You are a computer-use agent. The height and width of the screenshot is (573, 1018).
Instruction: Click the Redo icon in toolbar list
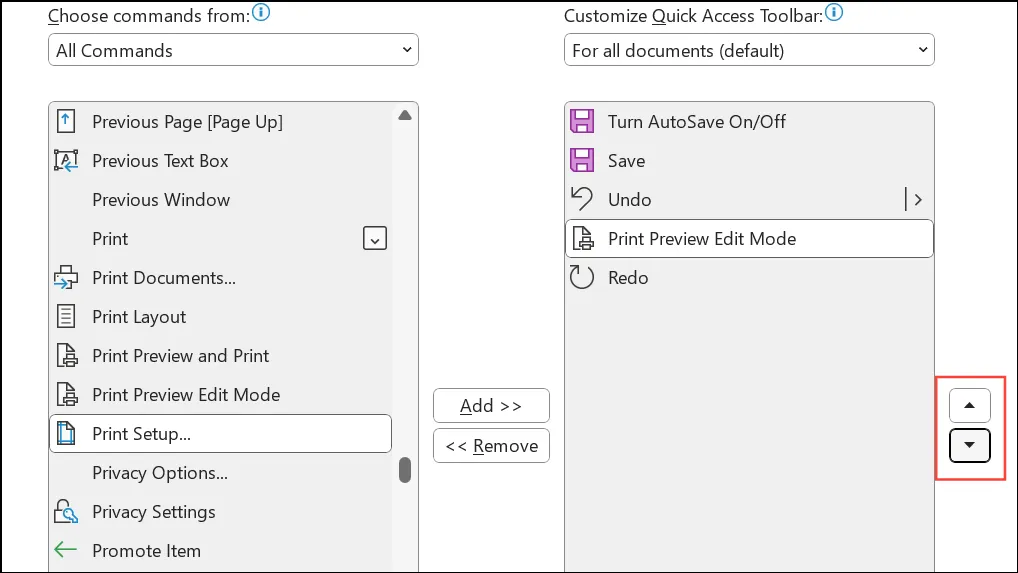[582, 277]
